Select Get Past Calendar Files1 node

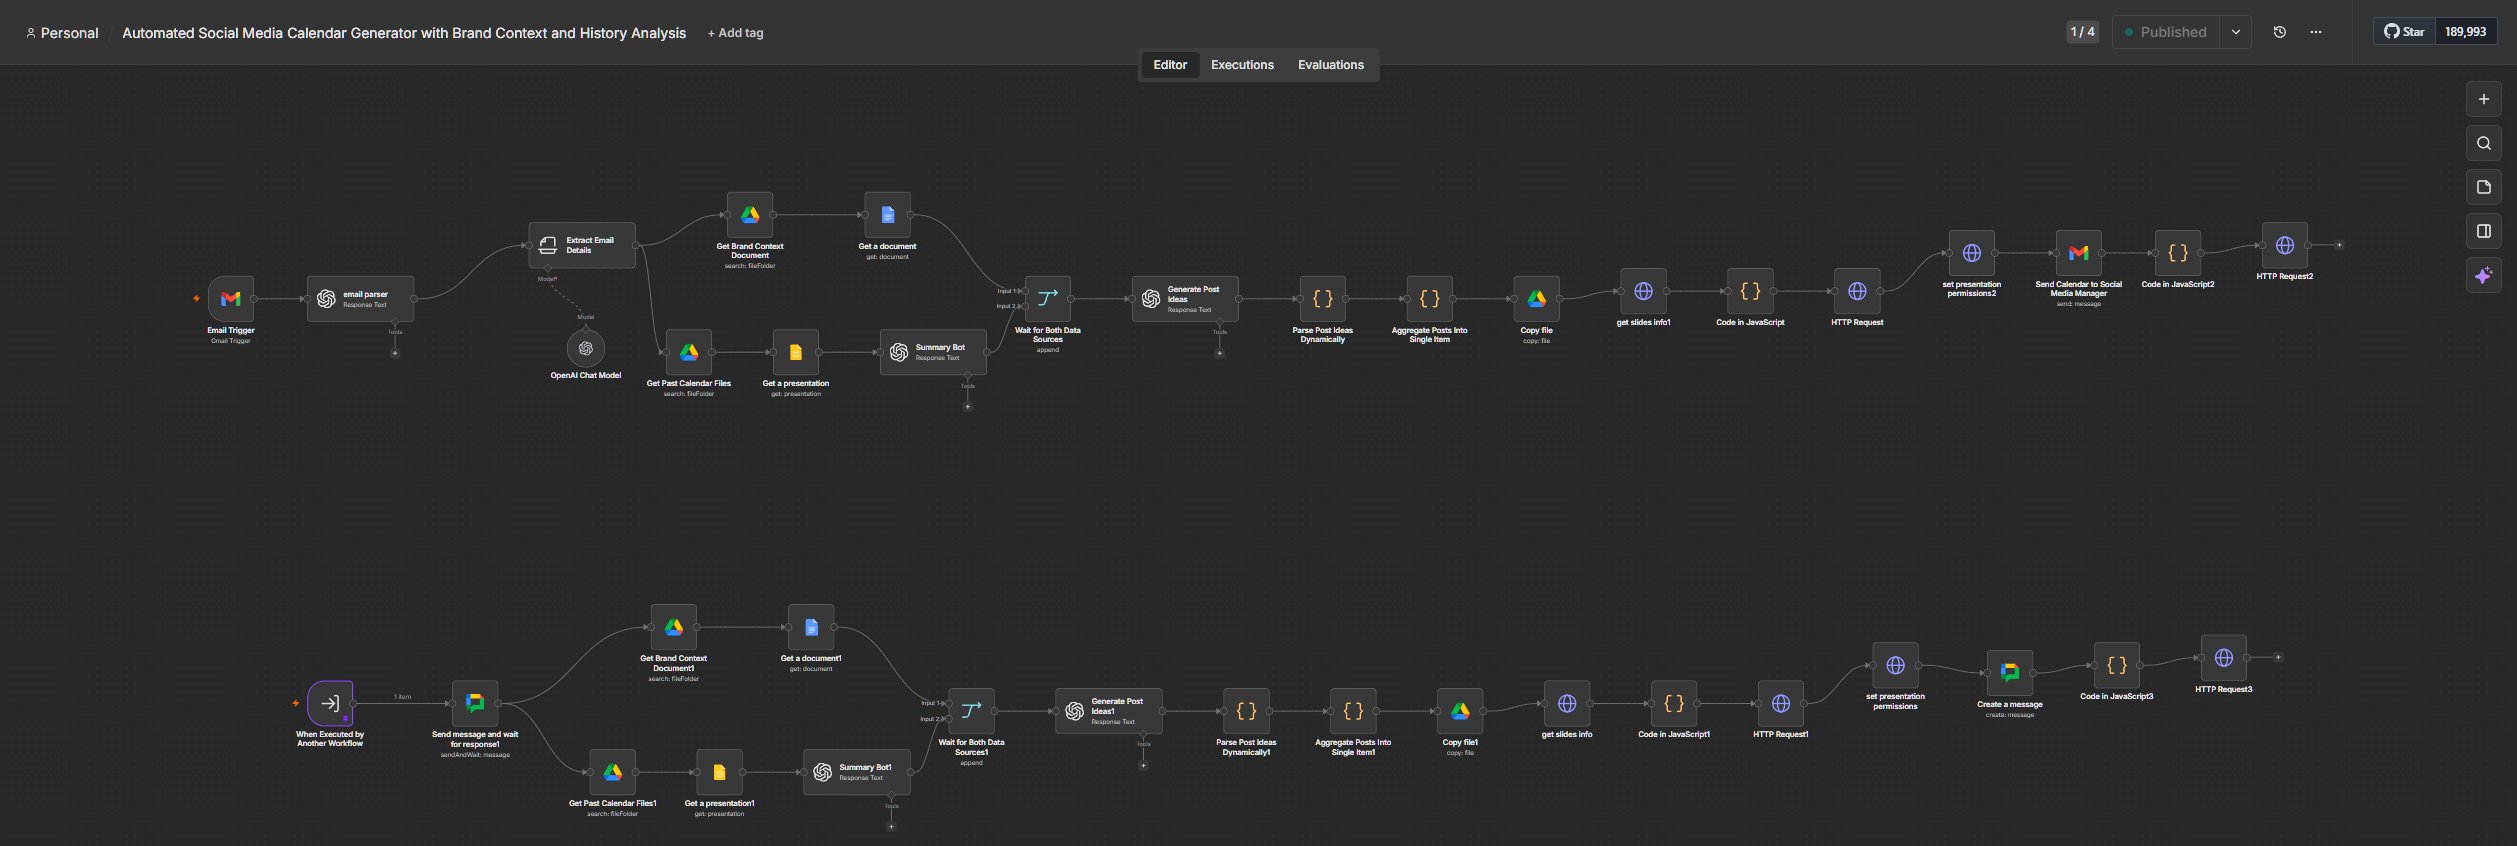[x=613, y=772]
